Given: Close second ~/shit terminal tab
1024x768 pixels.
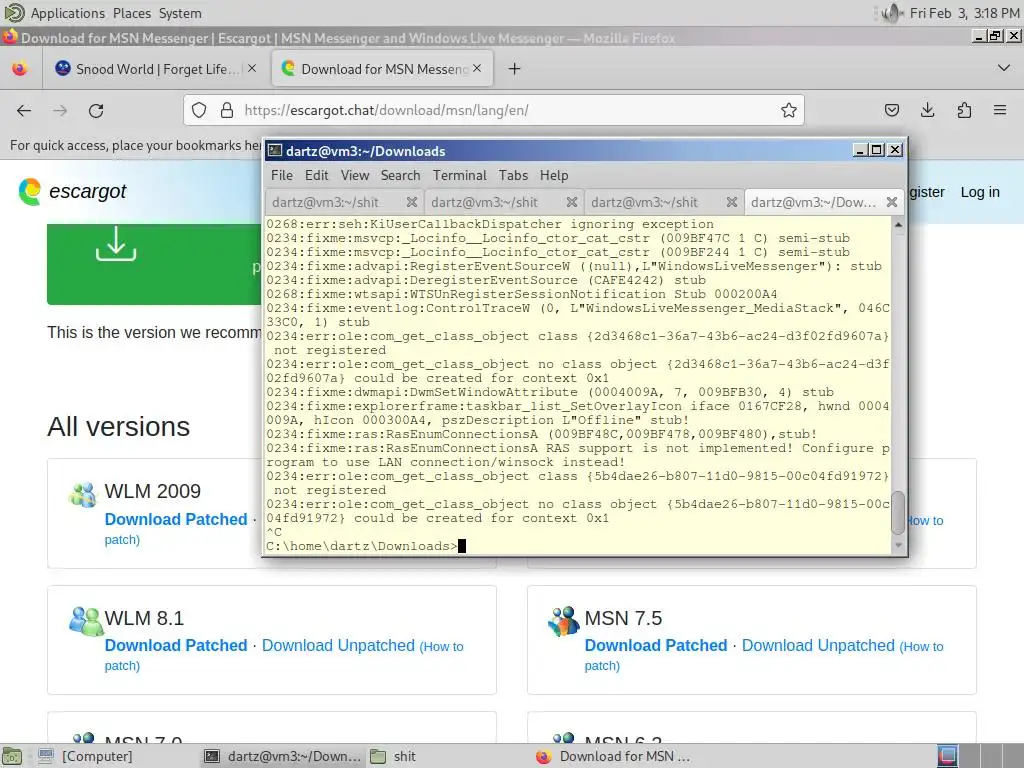Looking at the screenshot, I should pyautogui.click(x=571, y=202).
